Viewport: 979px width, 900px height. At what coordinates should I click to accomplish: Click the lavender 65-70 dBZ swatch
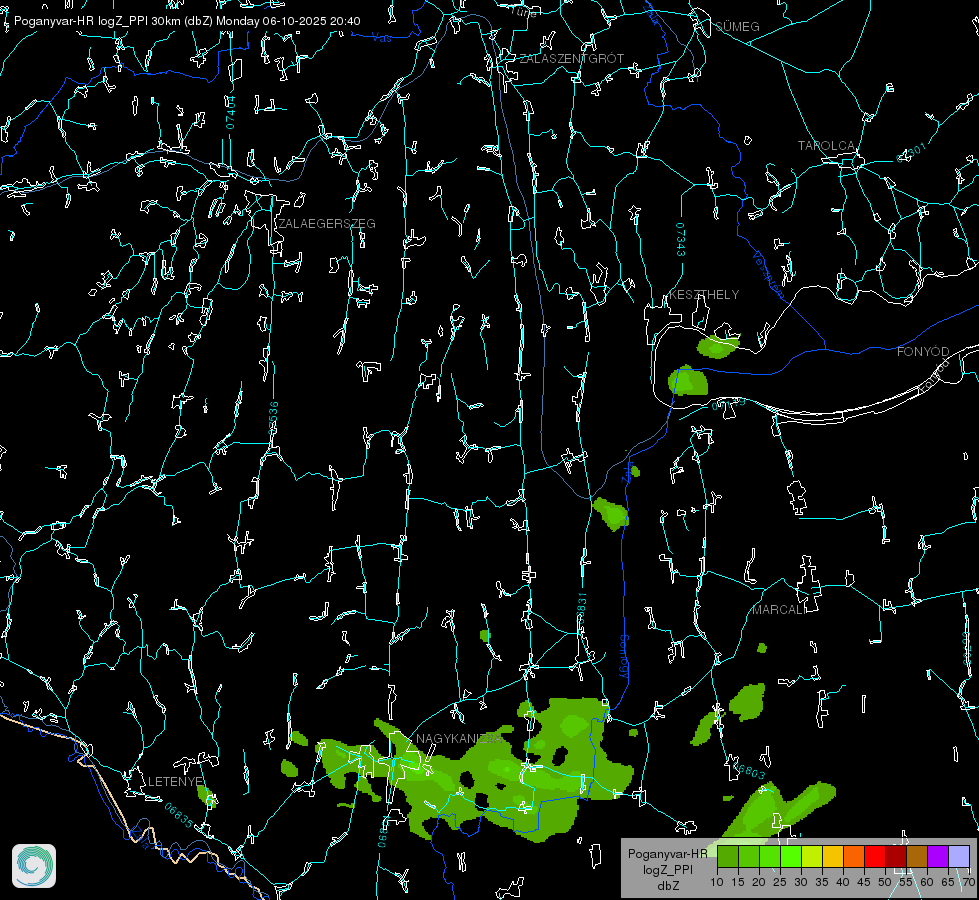[x=959, y=856]
